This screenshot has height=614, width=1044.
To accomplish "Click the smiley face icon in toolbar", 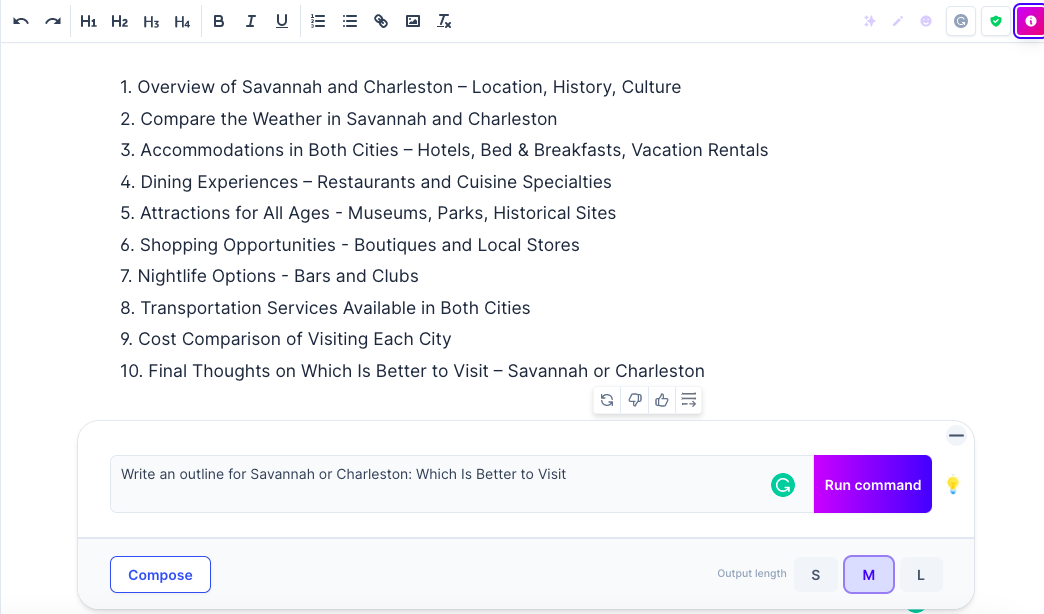I will tap(925, 21).
